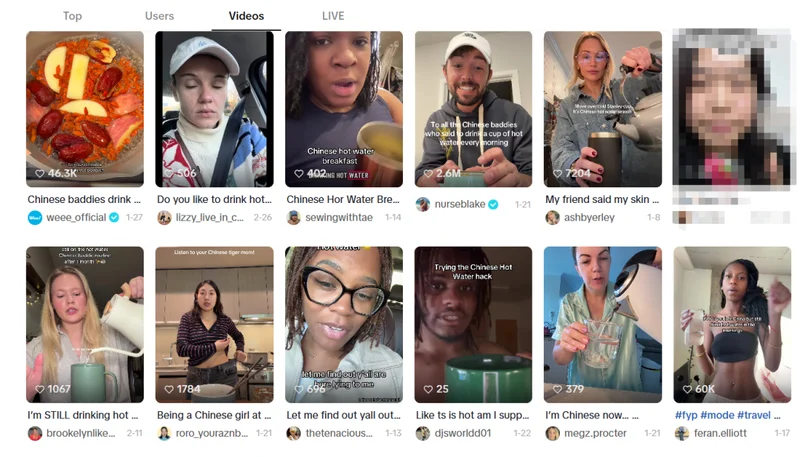800x457 pixels.
Task: Click the heart icon showing 60K likes
Action: pos(687,389)
